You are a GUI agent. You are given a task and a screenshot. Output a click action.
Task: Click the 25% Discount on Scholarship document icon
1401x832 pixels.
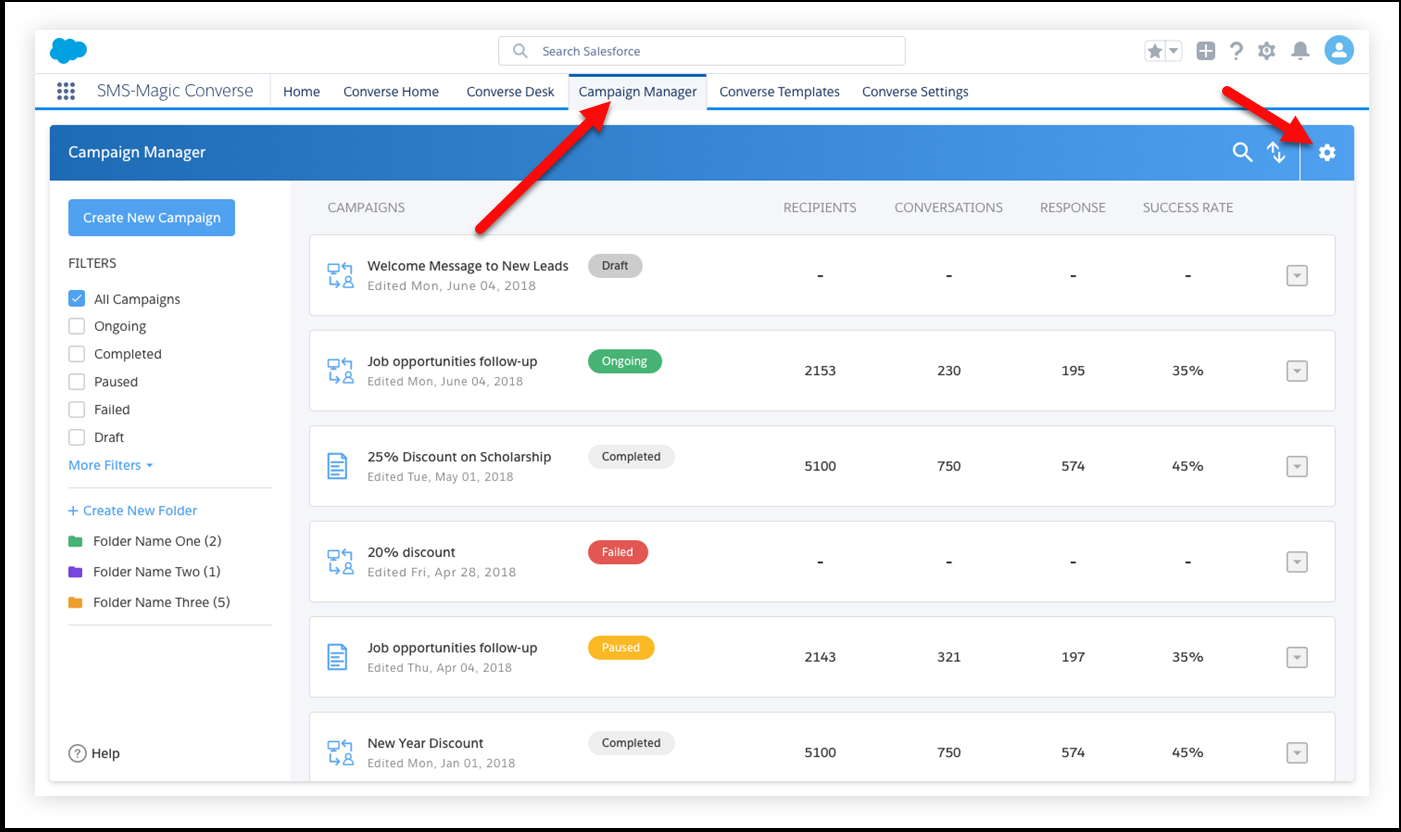[339, 466]
